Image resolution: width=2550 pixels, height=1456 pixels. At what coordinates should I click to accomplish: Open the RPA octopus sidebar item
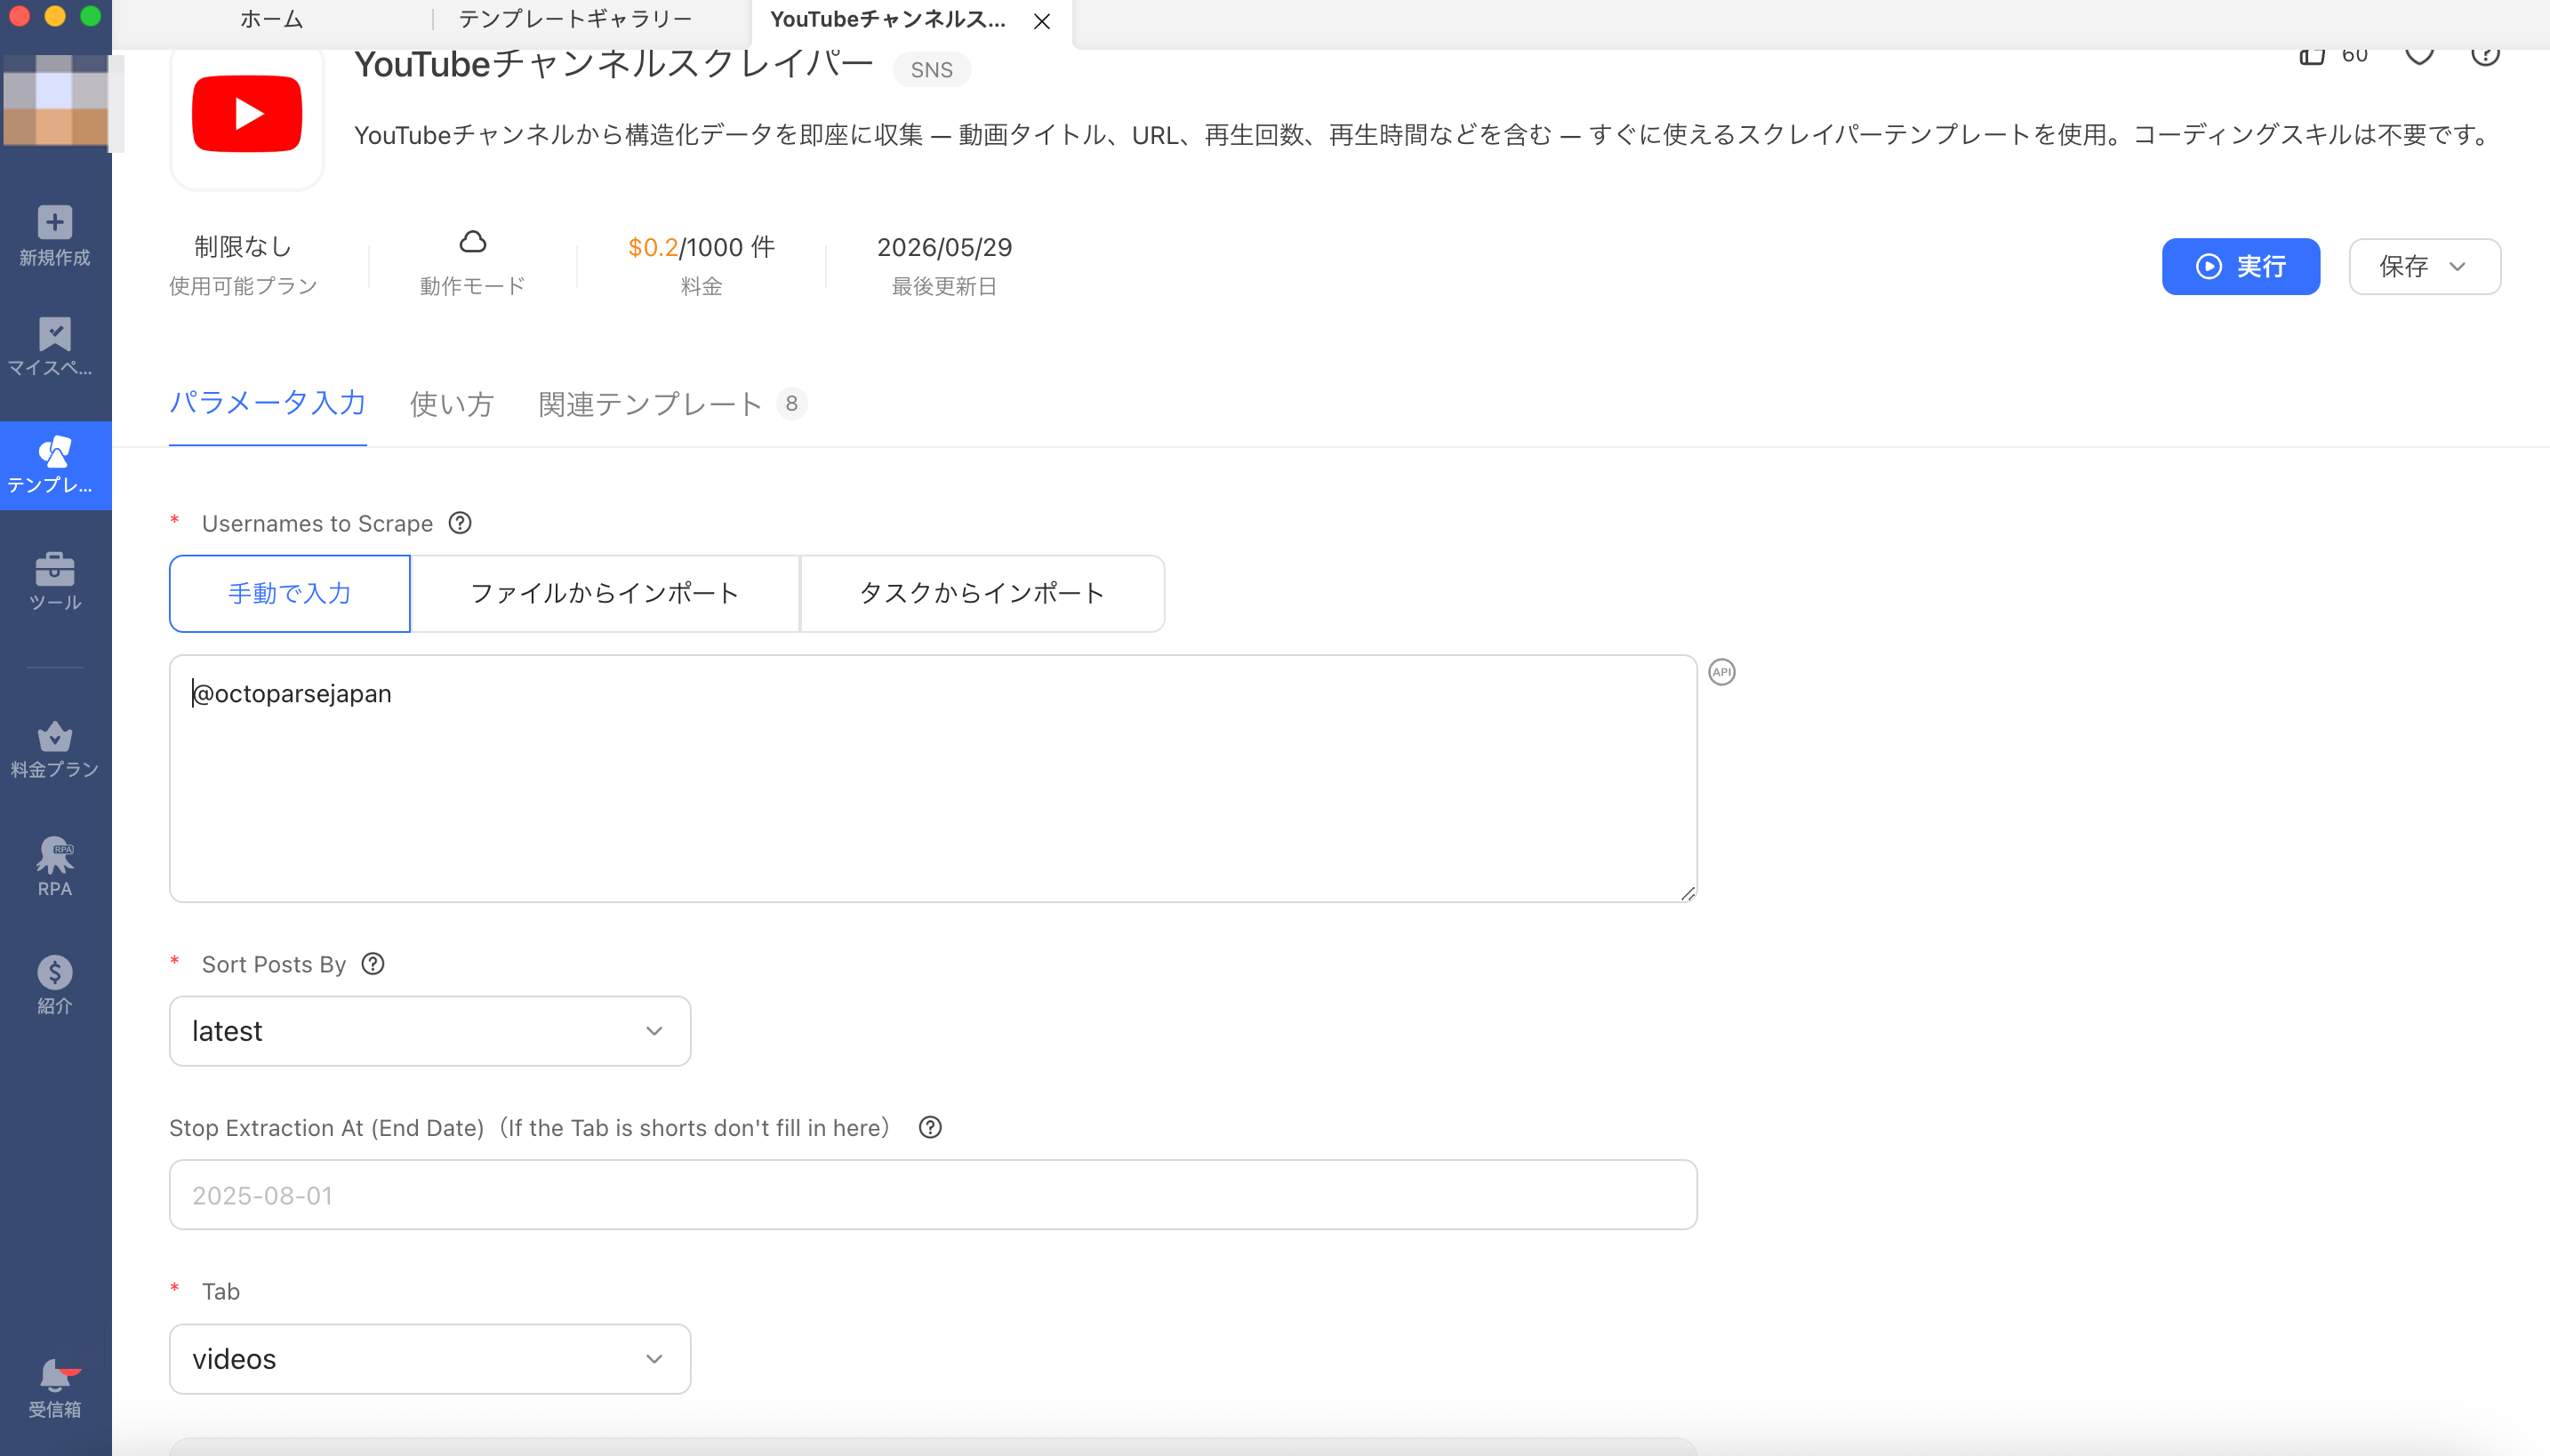click(55, 867)
